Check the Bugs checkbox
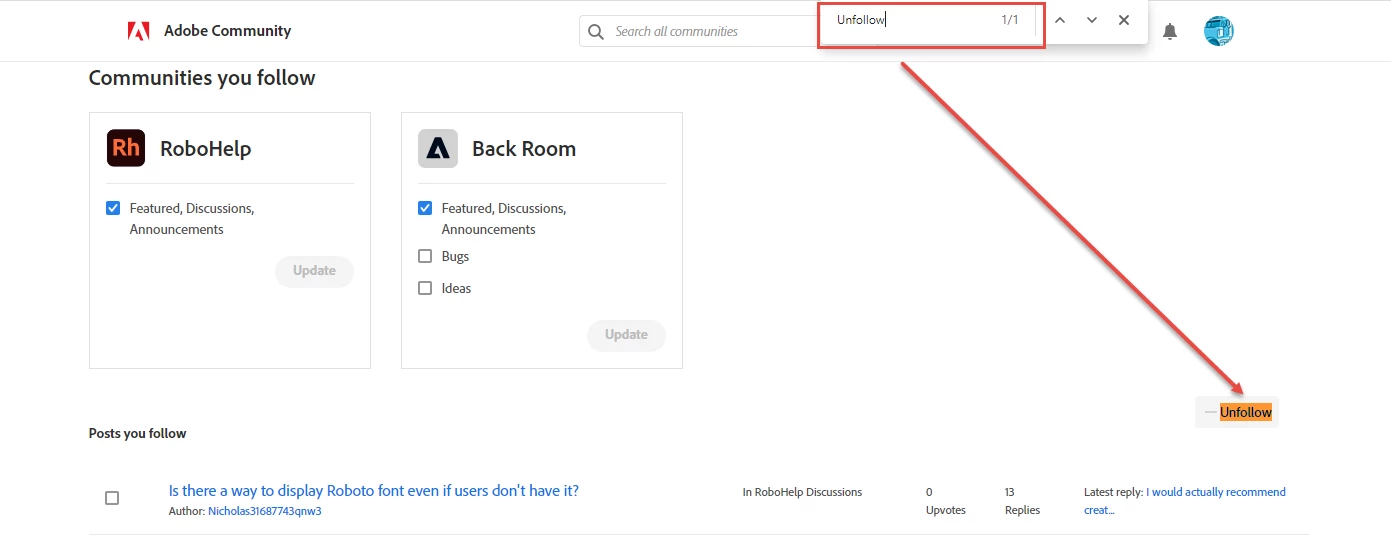1391x543 pixels. (x=425, y=256)
